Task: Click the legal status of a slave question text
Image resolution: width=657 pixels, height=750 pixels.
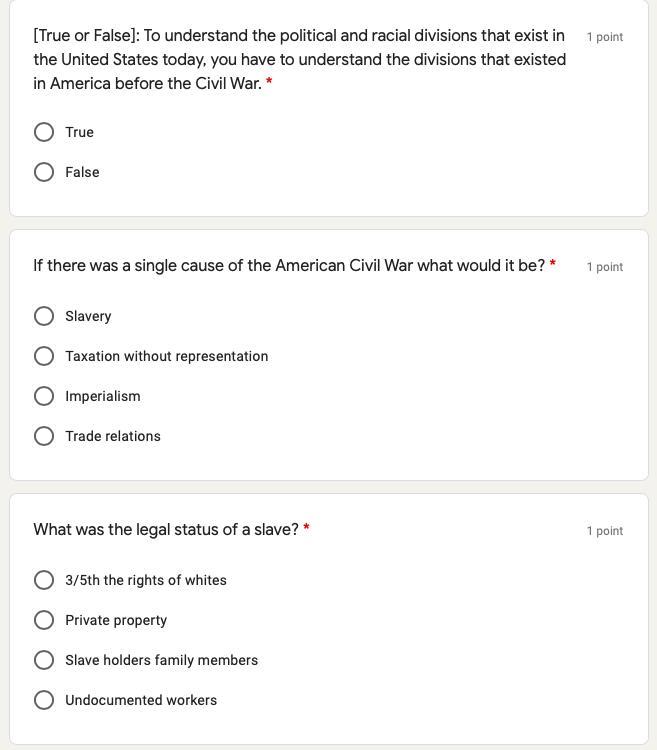Action: (x=166, y=530)
